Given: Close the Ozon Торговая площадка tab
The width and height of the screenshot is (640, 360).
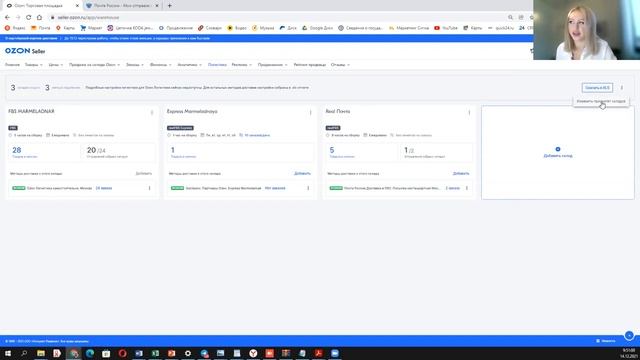Looking at the screenshot, I should (77, 6).
